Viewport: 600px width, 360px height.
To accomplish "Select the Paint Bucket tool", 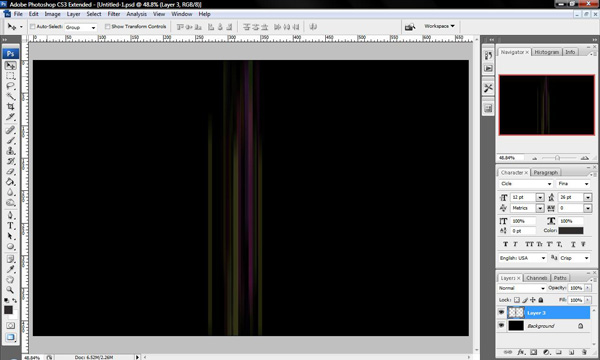I will 10,182.
